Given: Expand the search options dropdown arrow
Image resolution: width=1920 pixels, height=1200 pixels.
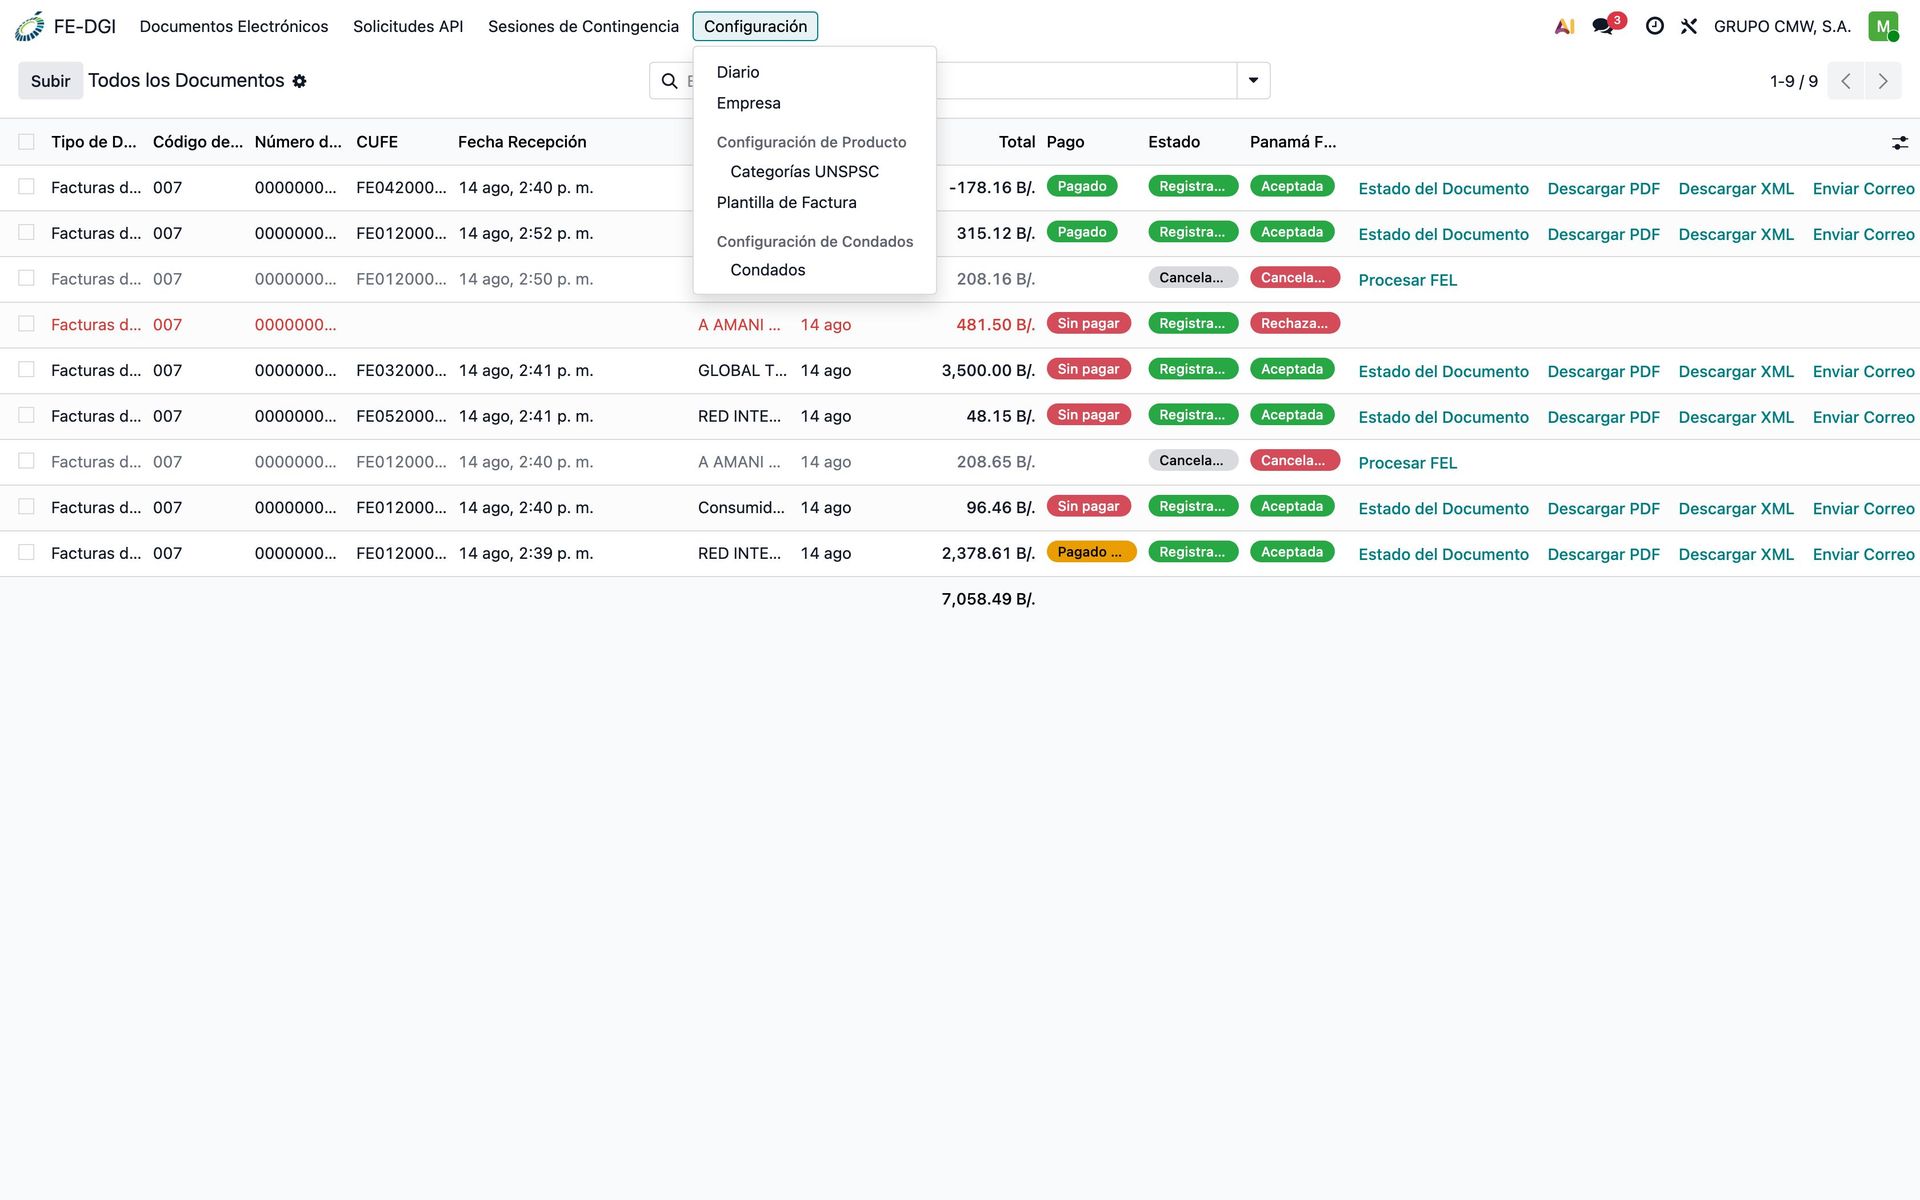Looking at the screenshot, I should tap(1253, 81).
